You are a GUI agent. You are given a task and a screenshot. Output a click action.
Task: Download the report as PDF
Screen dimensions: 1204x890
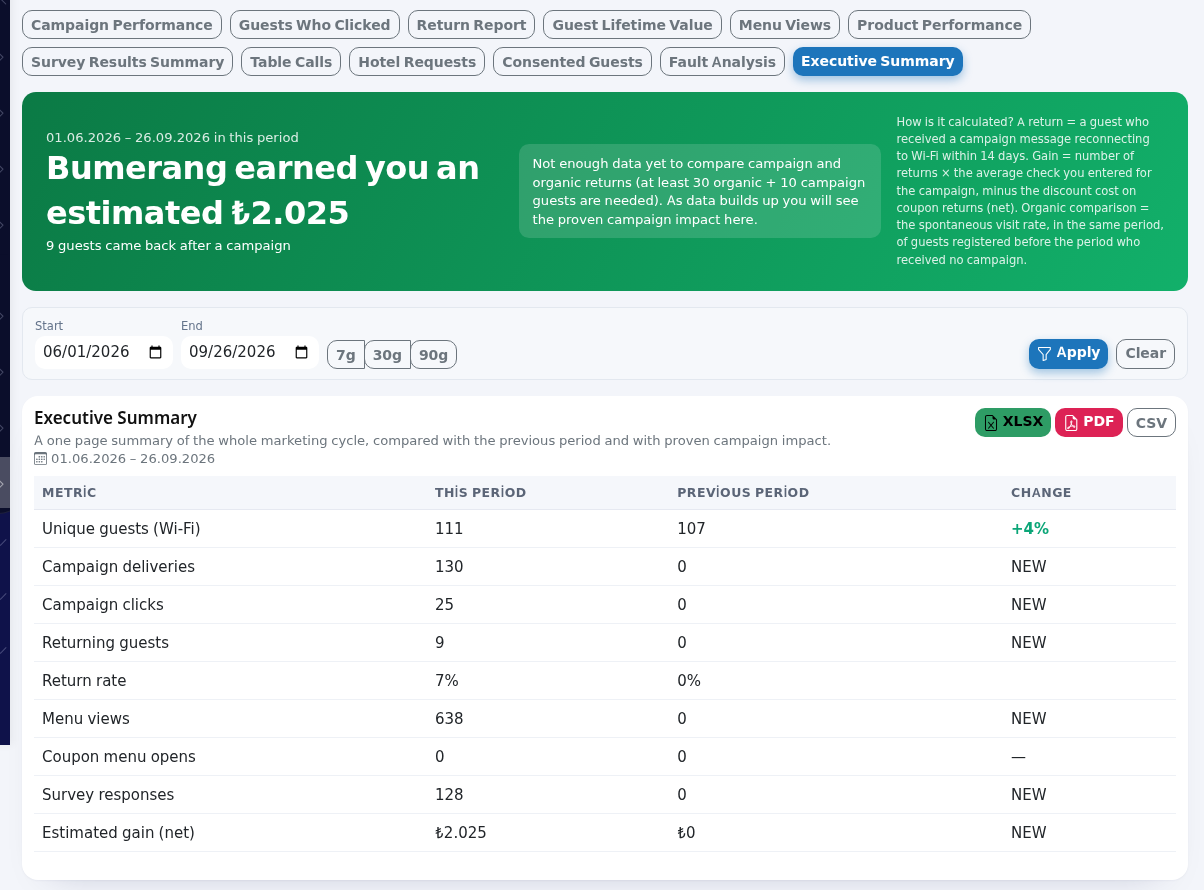pos(1089,422)
